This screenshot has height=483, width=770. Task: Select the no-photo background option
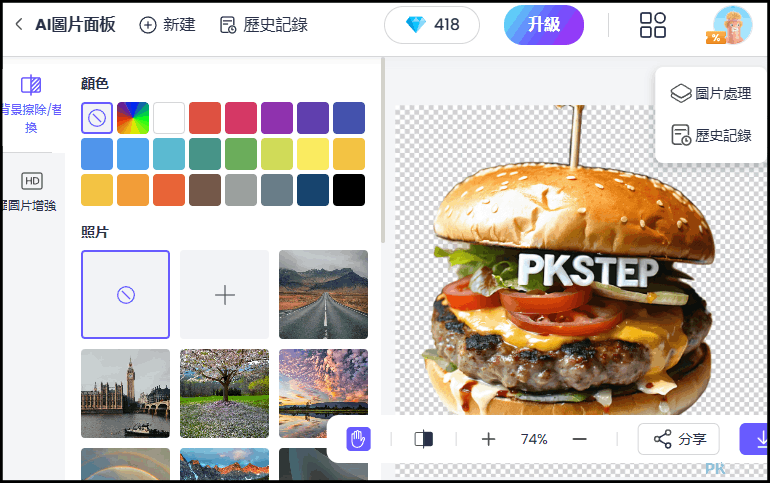(126, 295)
